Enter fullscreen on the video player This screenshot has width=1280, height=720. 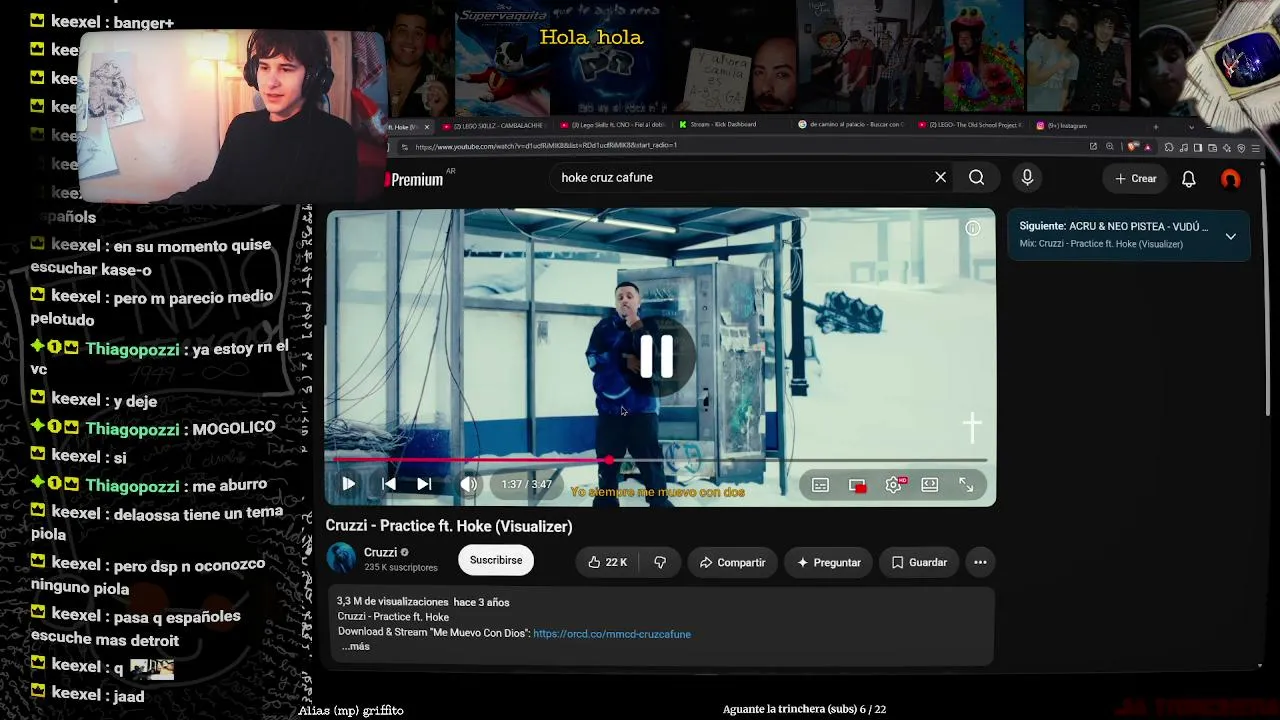point(966,485)
